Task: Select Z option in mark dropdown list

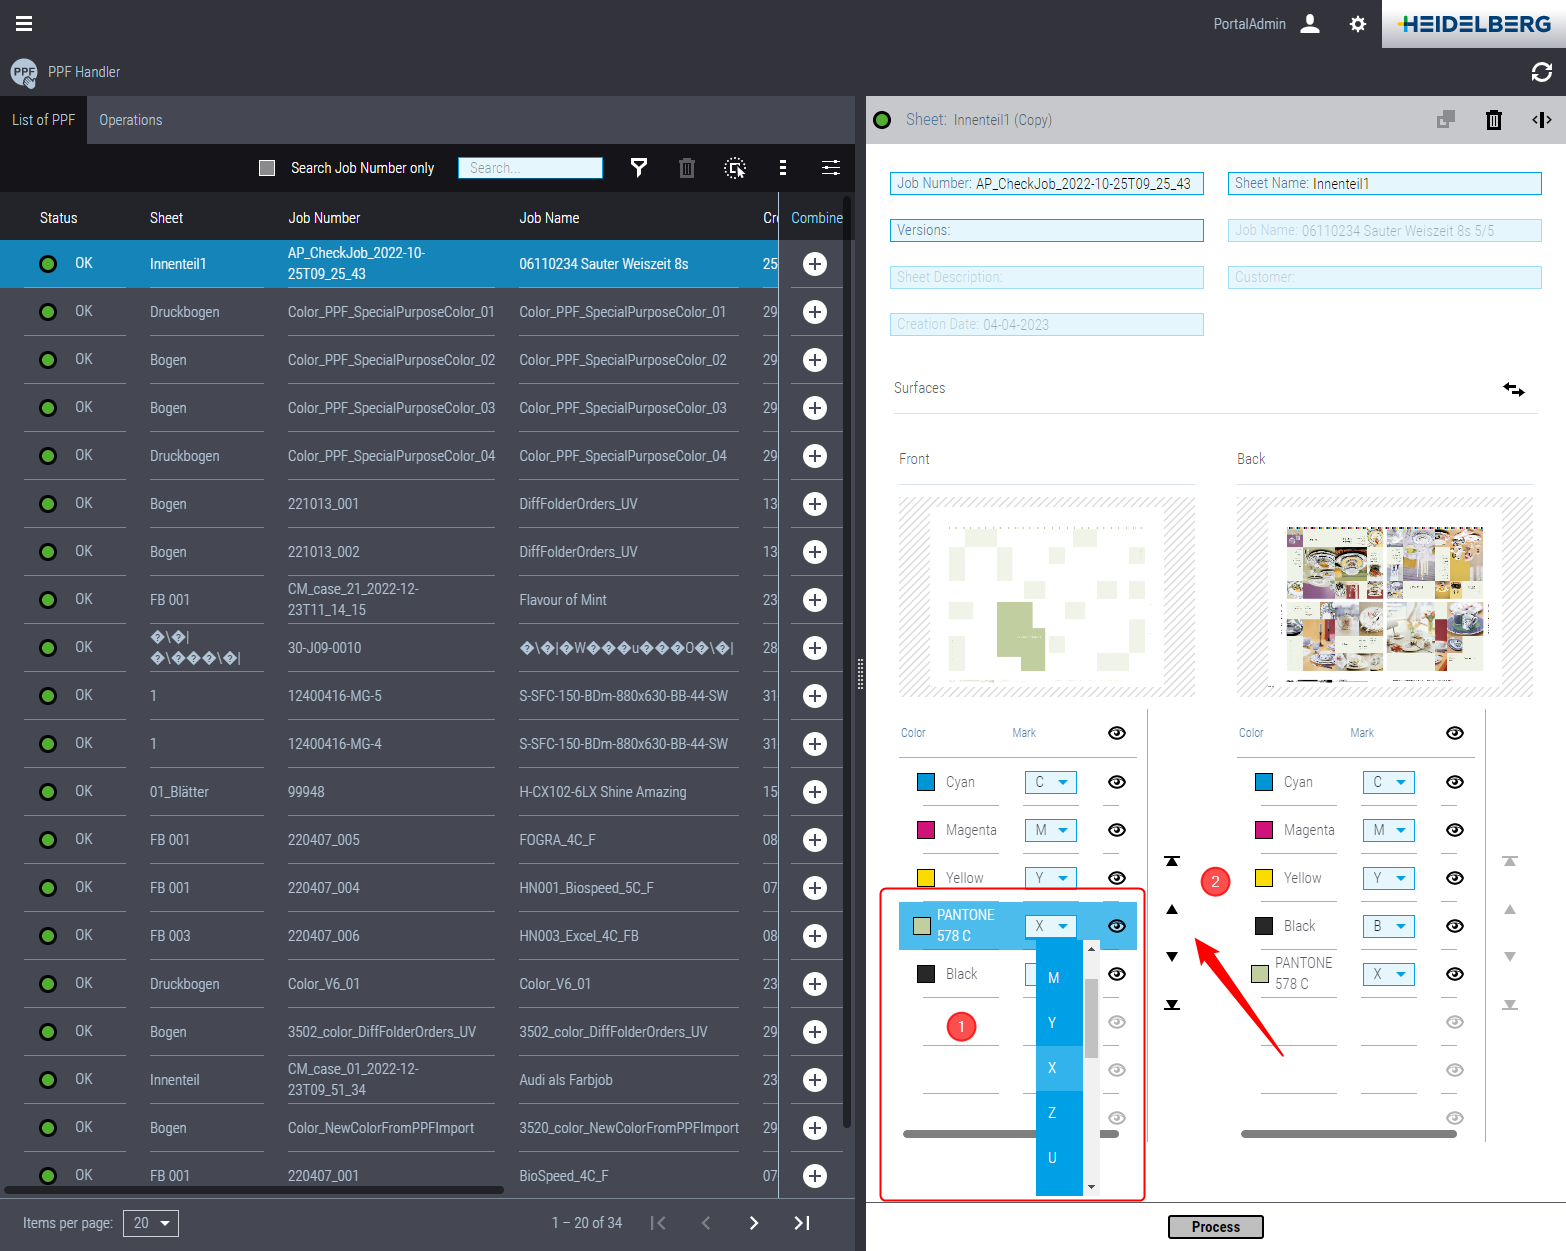Action: [x=1052, y=1113]
